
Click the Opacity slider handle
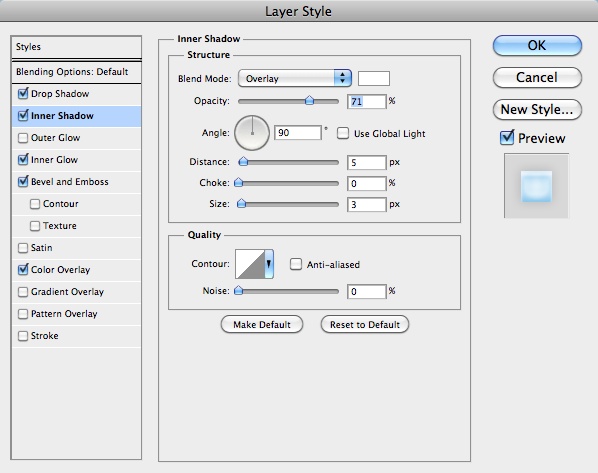309,101
